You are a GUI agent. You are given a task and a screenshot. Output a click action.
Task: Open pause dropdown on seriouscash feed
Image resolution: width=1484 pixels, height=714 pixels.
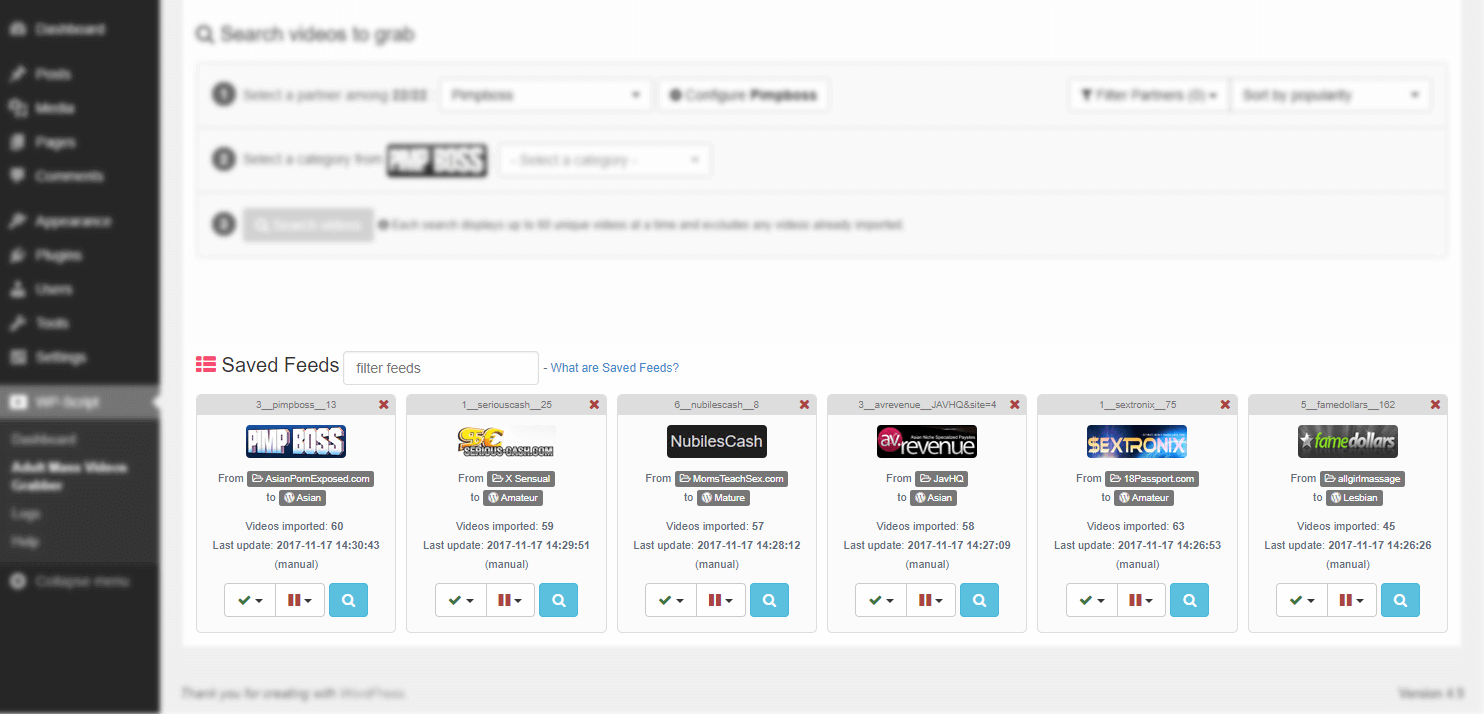[x=510, y=600]
